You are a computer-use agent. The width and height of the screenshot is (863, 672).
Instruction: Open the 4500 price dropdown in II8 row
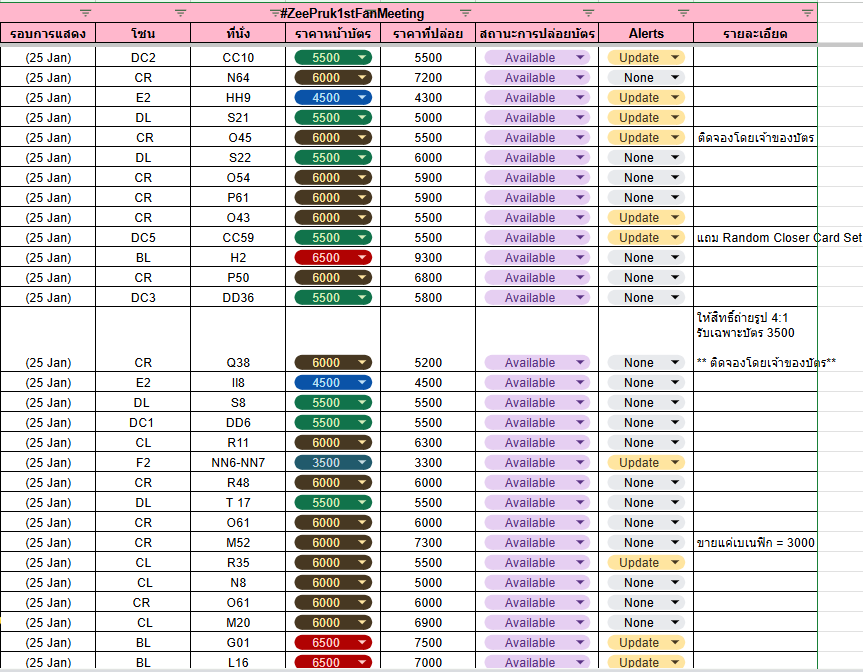(x=333, y=383)
